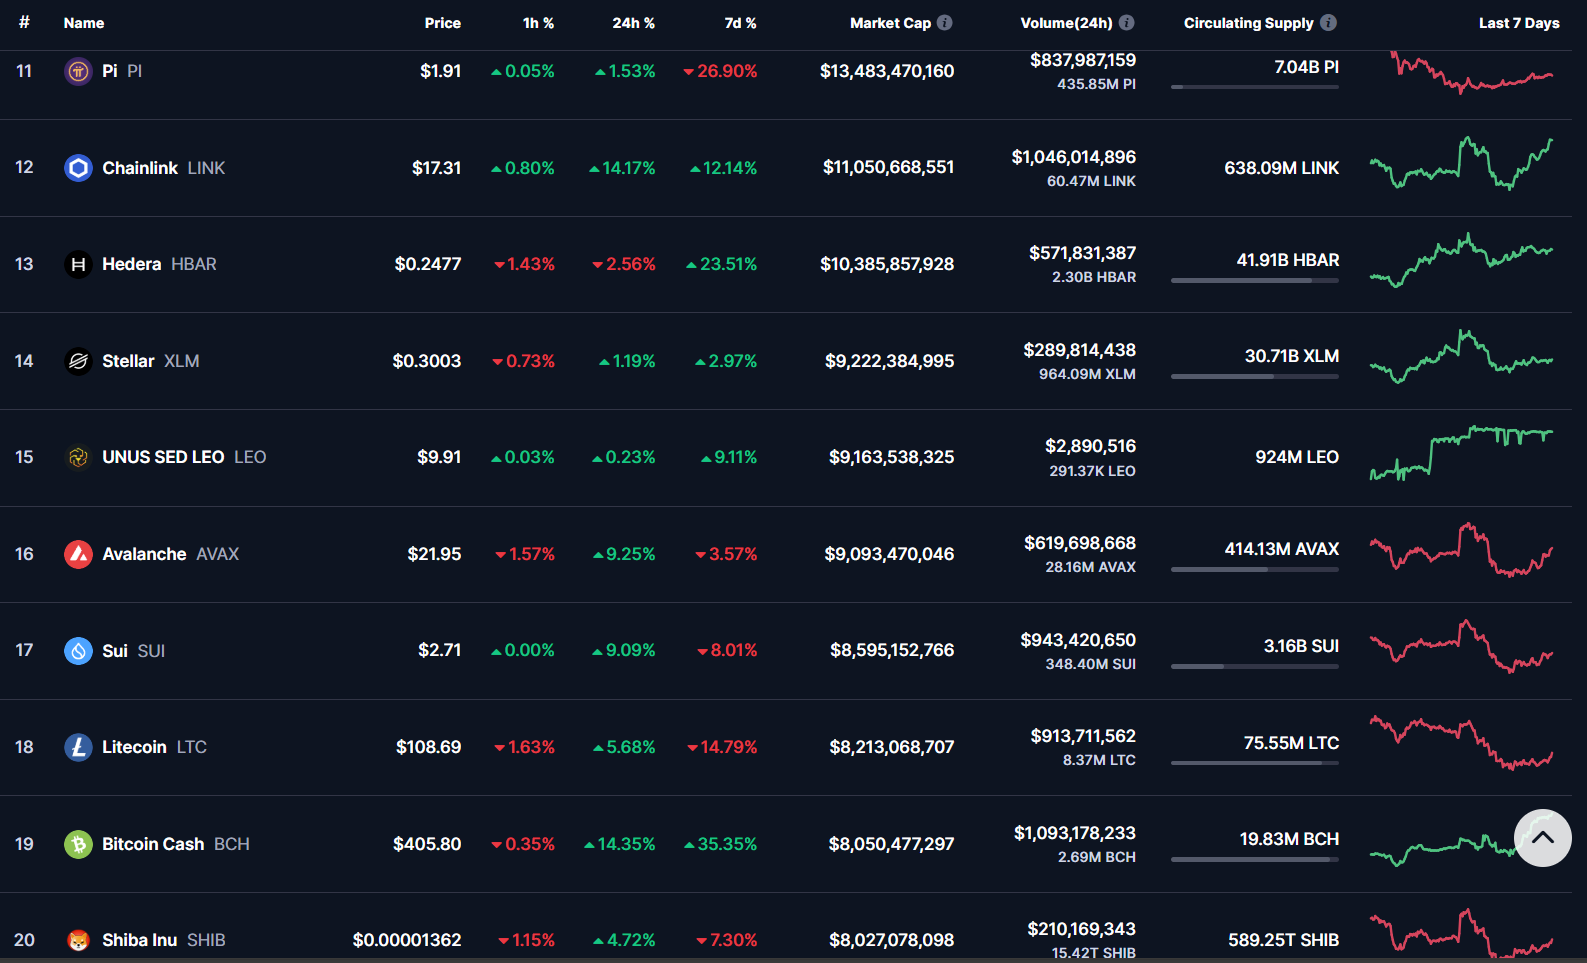This screenshot has height=963, width=1587.
Task: Open the Chainlink LINK coin page
Action: [x=164, y=168]
